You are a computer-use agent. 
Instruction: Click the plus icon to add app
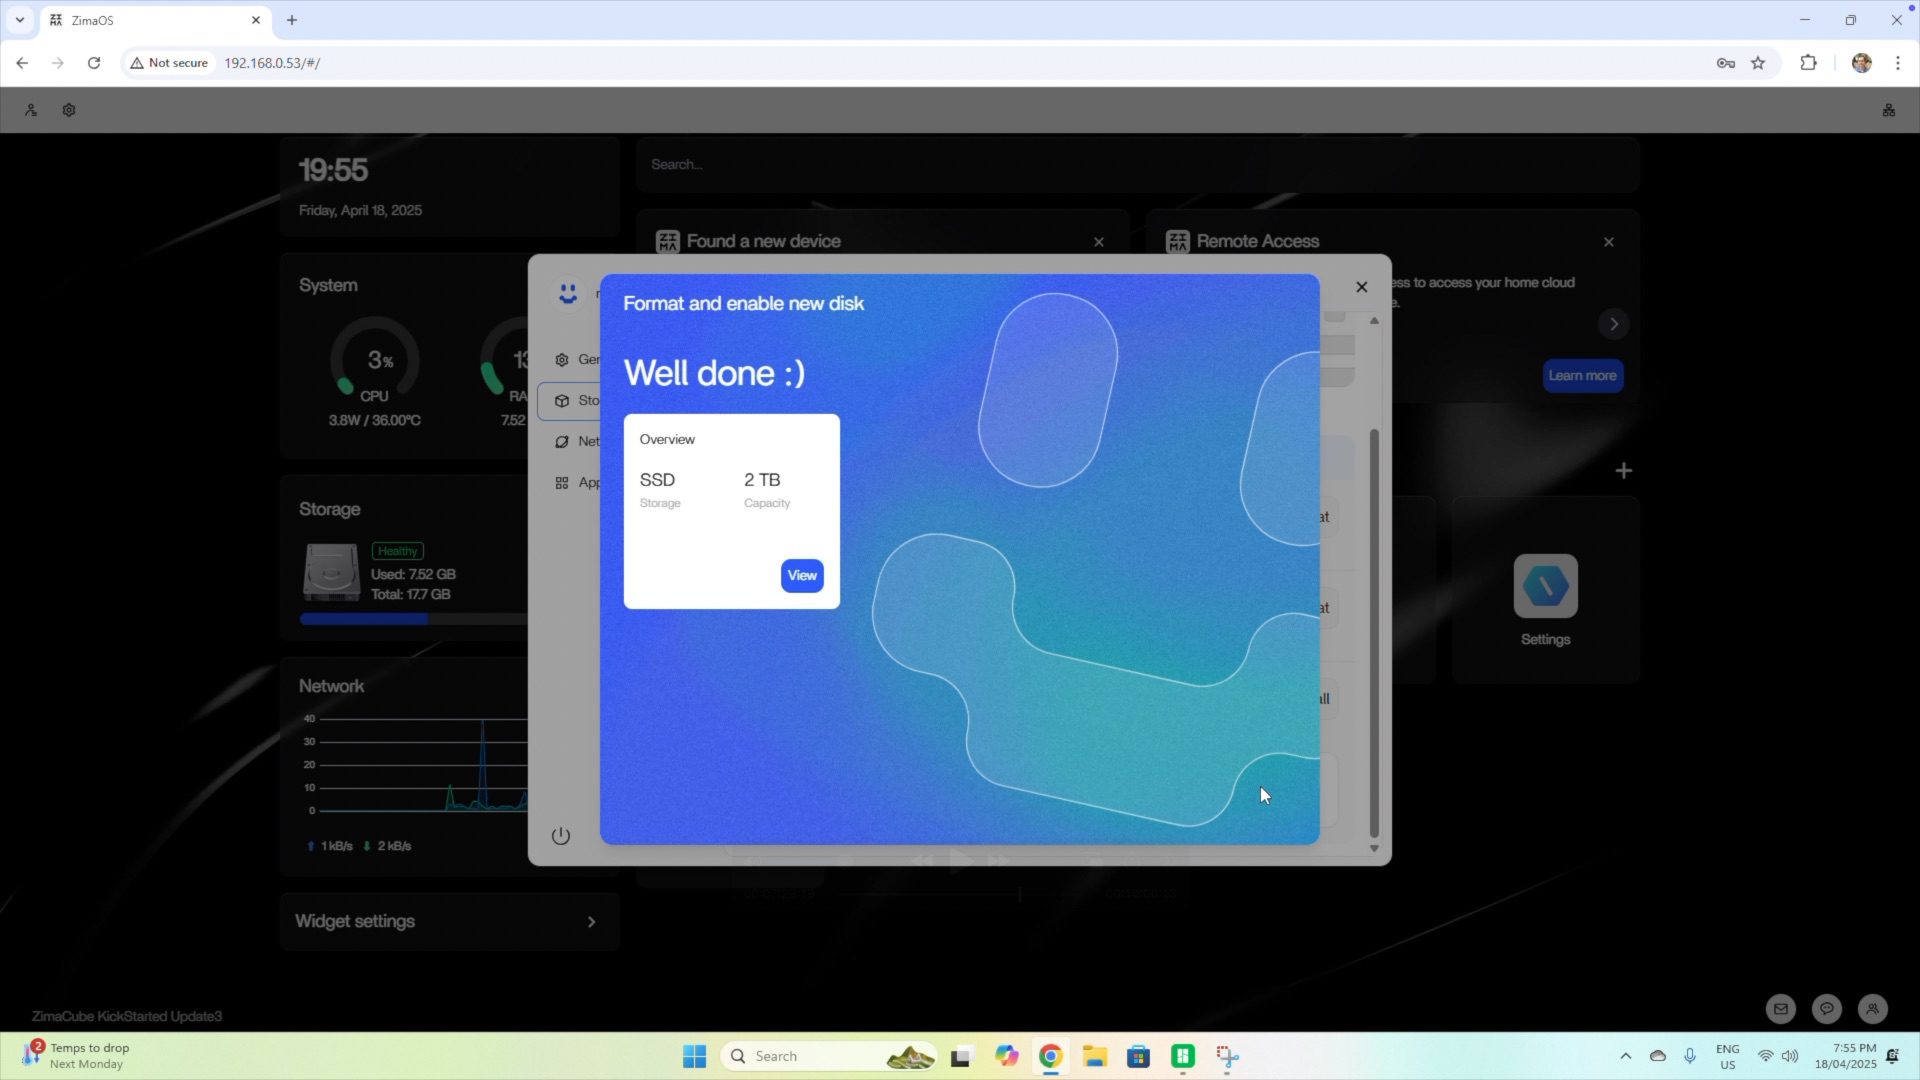coord(1623,471)
